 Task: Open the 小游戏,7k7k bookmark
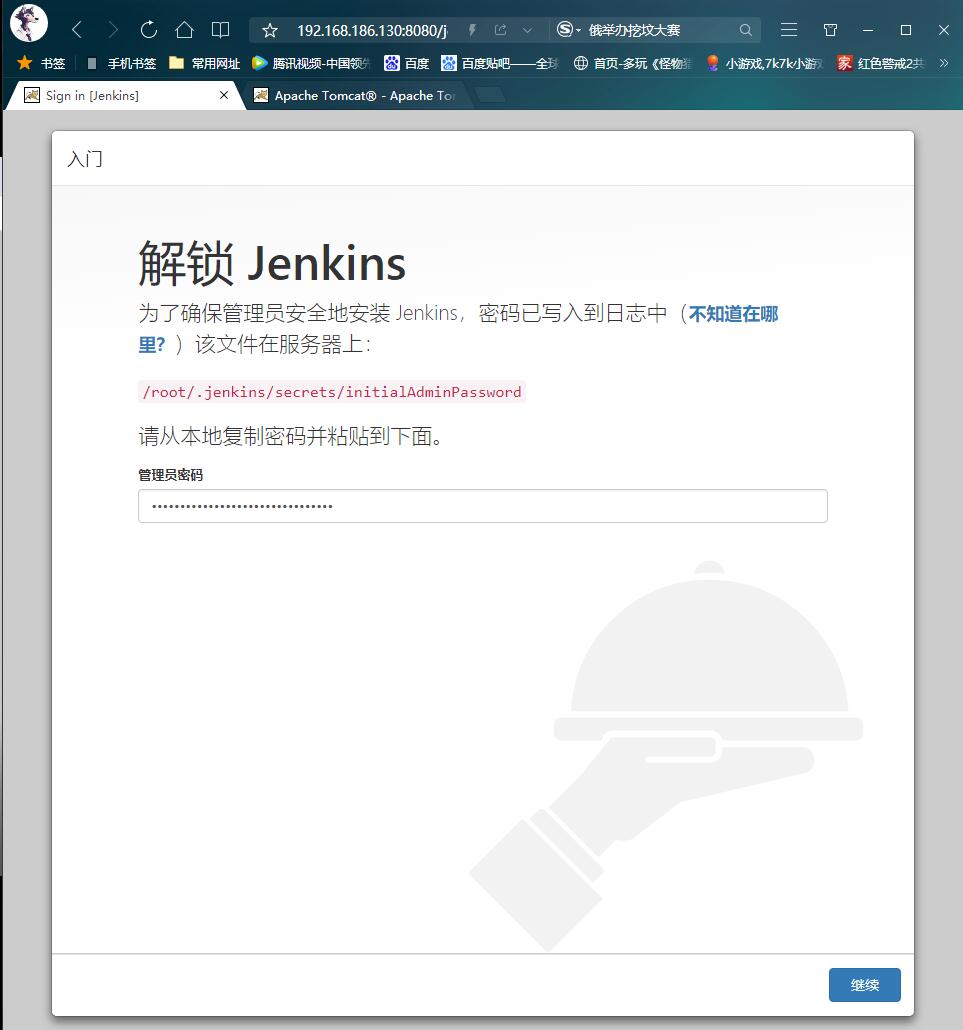tap(765, 63)
